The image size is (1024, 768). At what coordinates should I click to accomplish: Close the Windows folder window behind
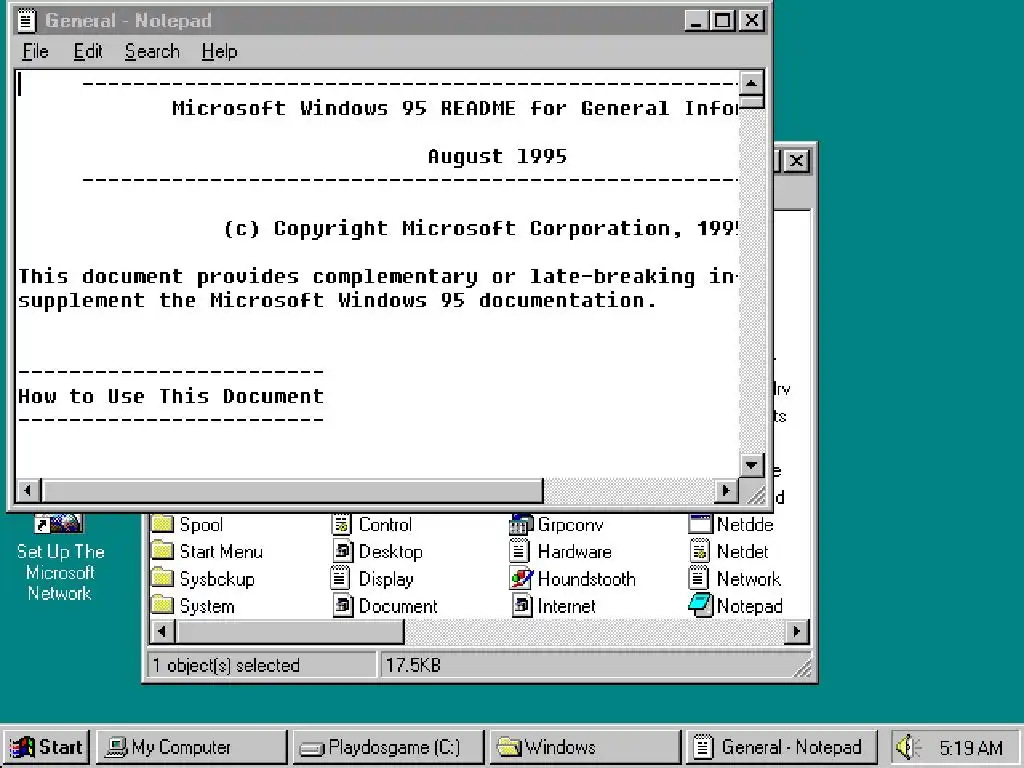point(797,161)
